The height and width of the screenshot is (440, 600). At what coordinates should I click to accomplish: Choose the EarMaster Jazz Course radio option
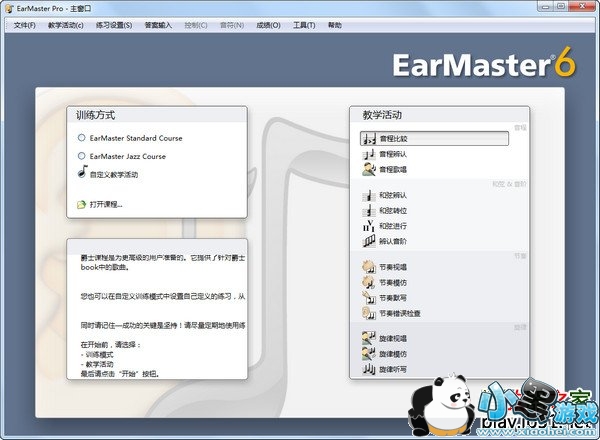[x=81, y=156]
